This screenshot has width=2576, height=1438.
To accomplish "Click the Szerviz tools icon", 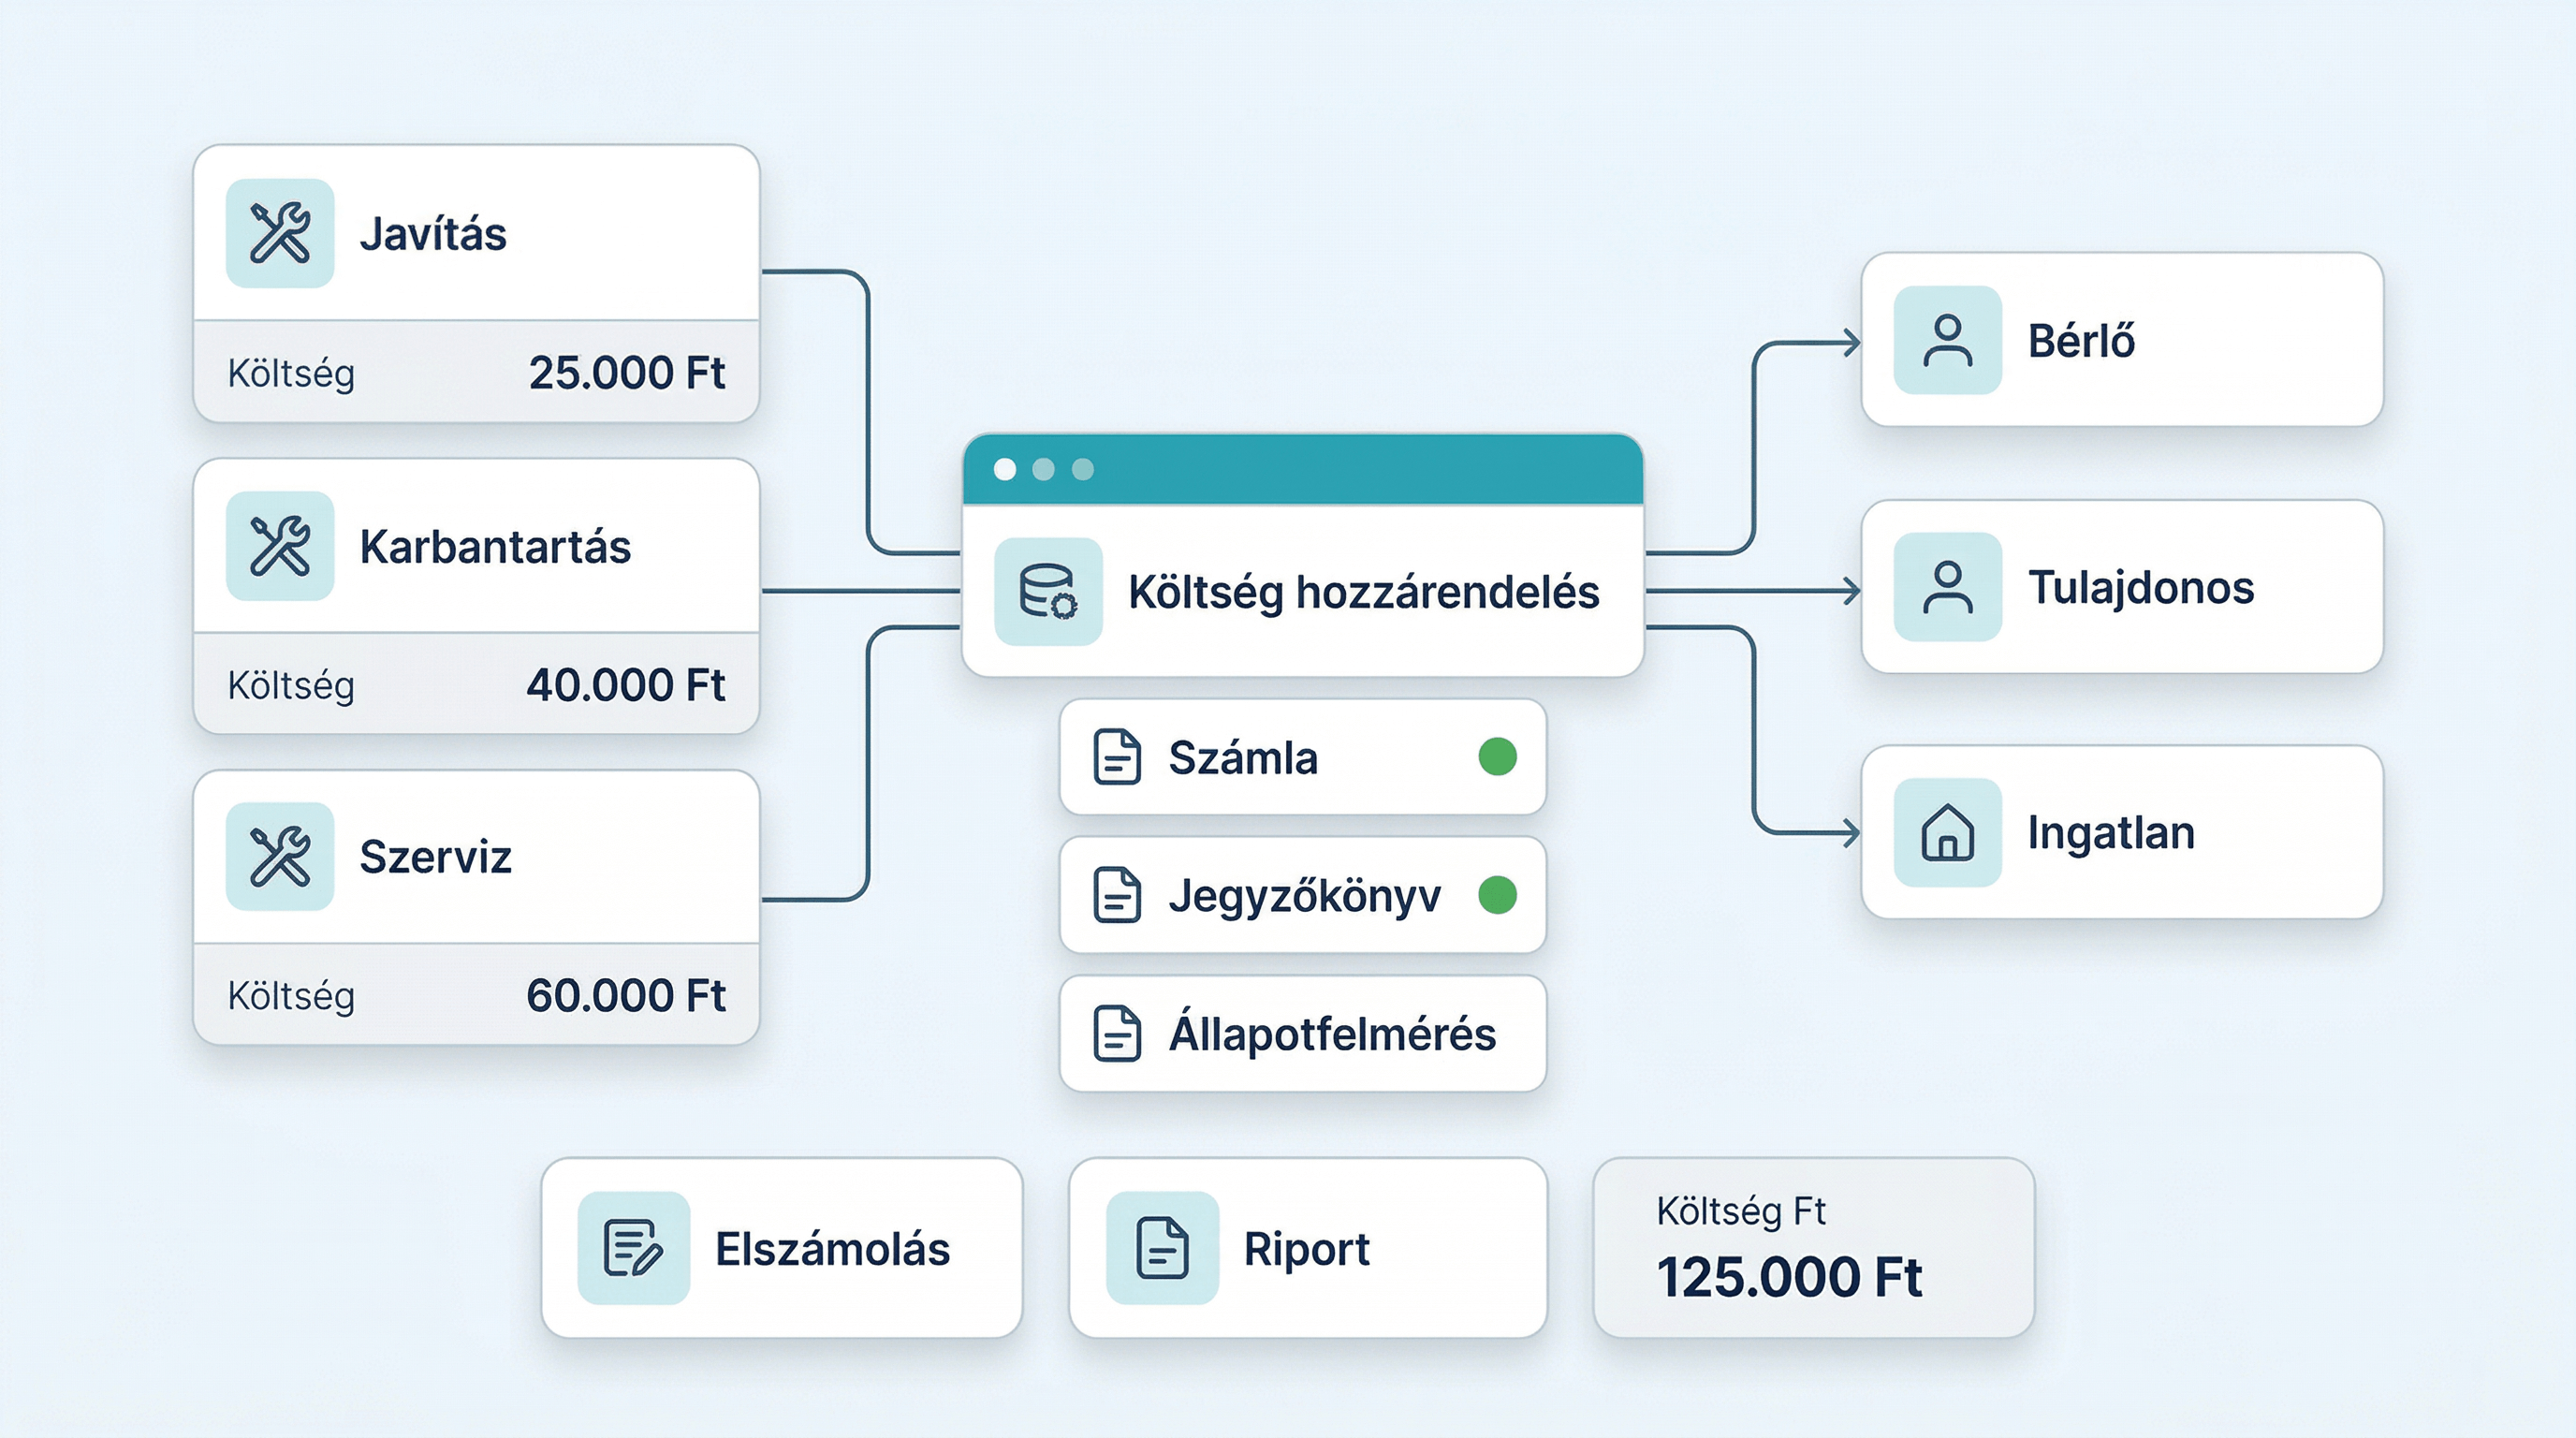I will coord(280,857).
